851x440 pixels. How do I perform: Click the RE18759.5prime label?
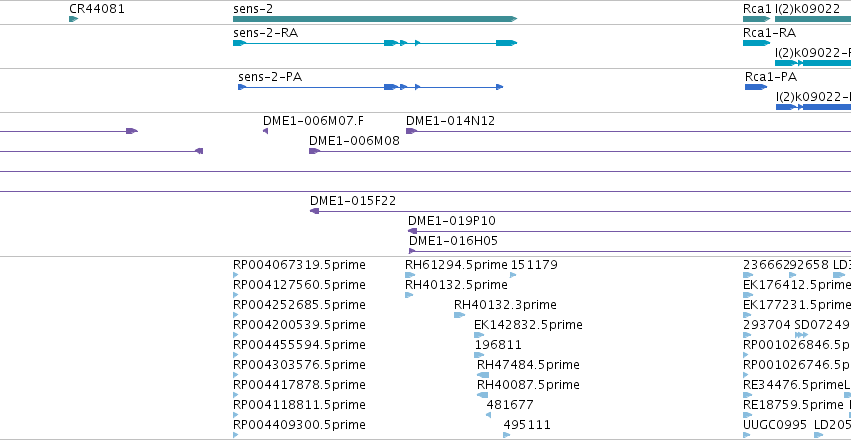(x=793, y=405)
